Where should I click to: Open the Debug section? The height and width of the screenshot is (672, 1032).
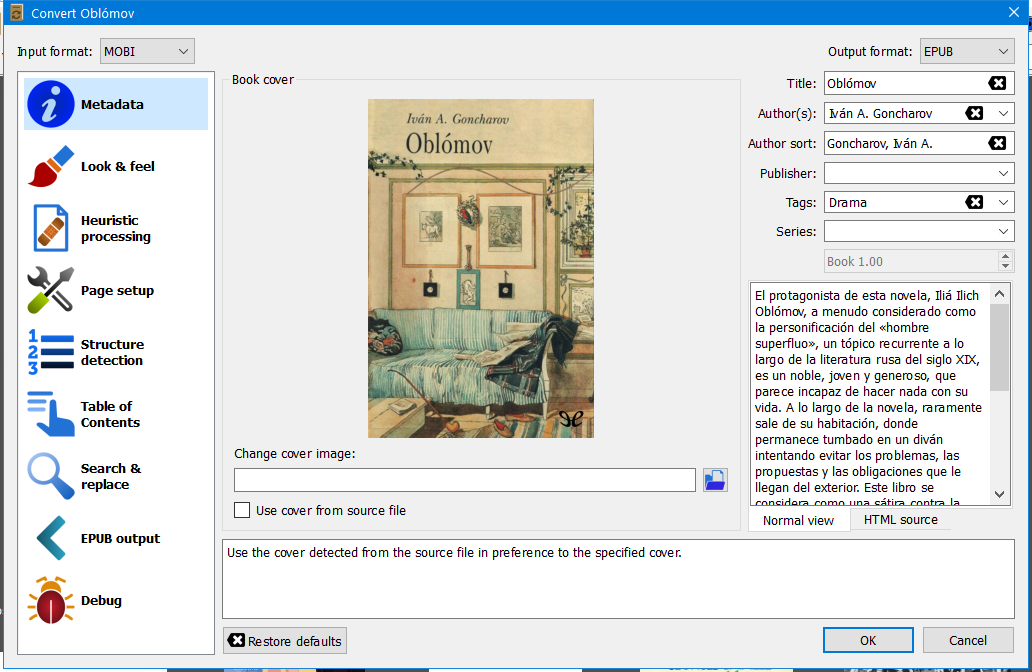116,600
